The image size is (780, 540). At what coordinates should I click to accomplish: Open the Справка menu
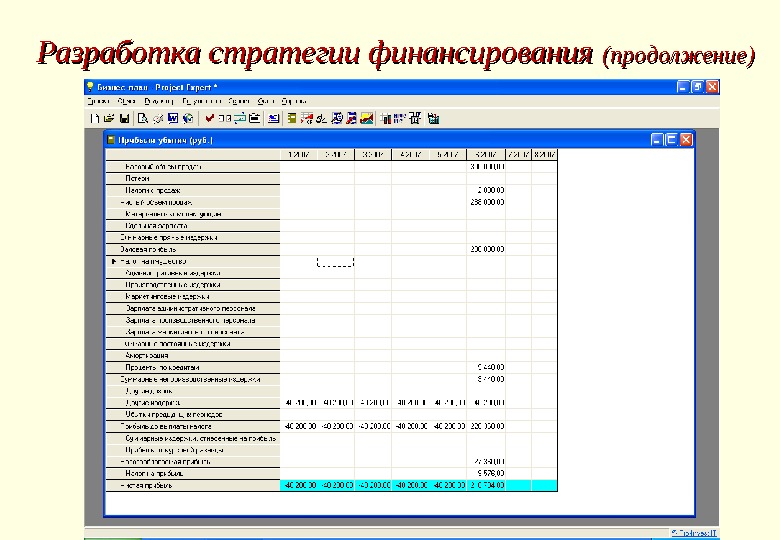point(293,101)
